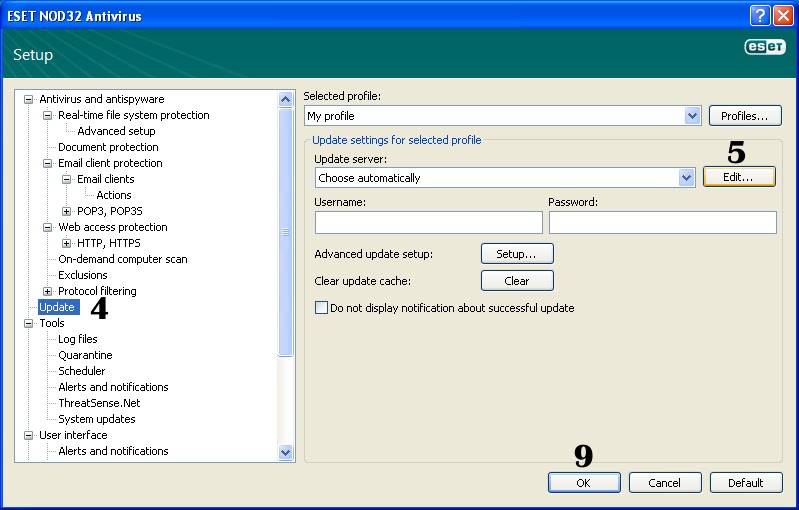Select Update in the tree

coord(57,307)
